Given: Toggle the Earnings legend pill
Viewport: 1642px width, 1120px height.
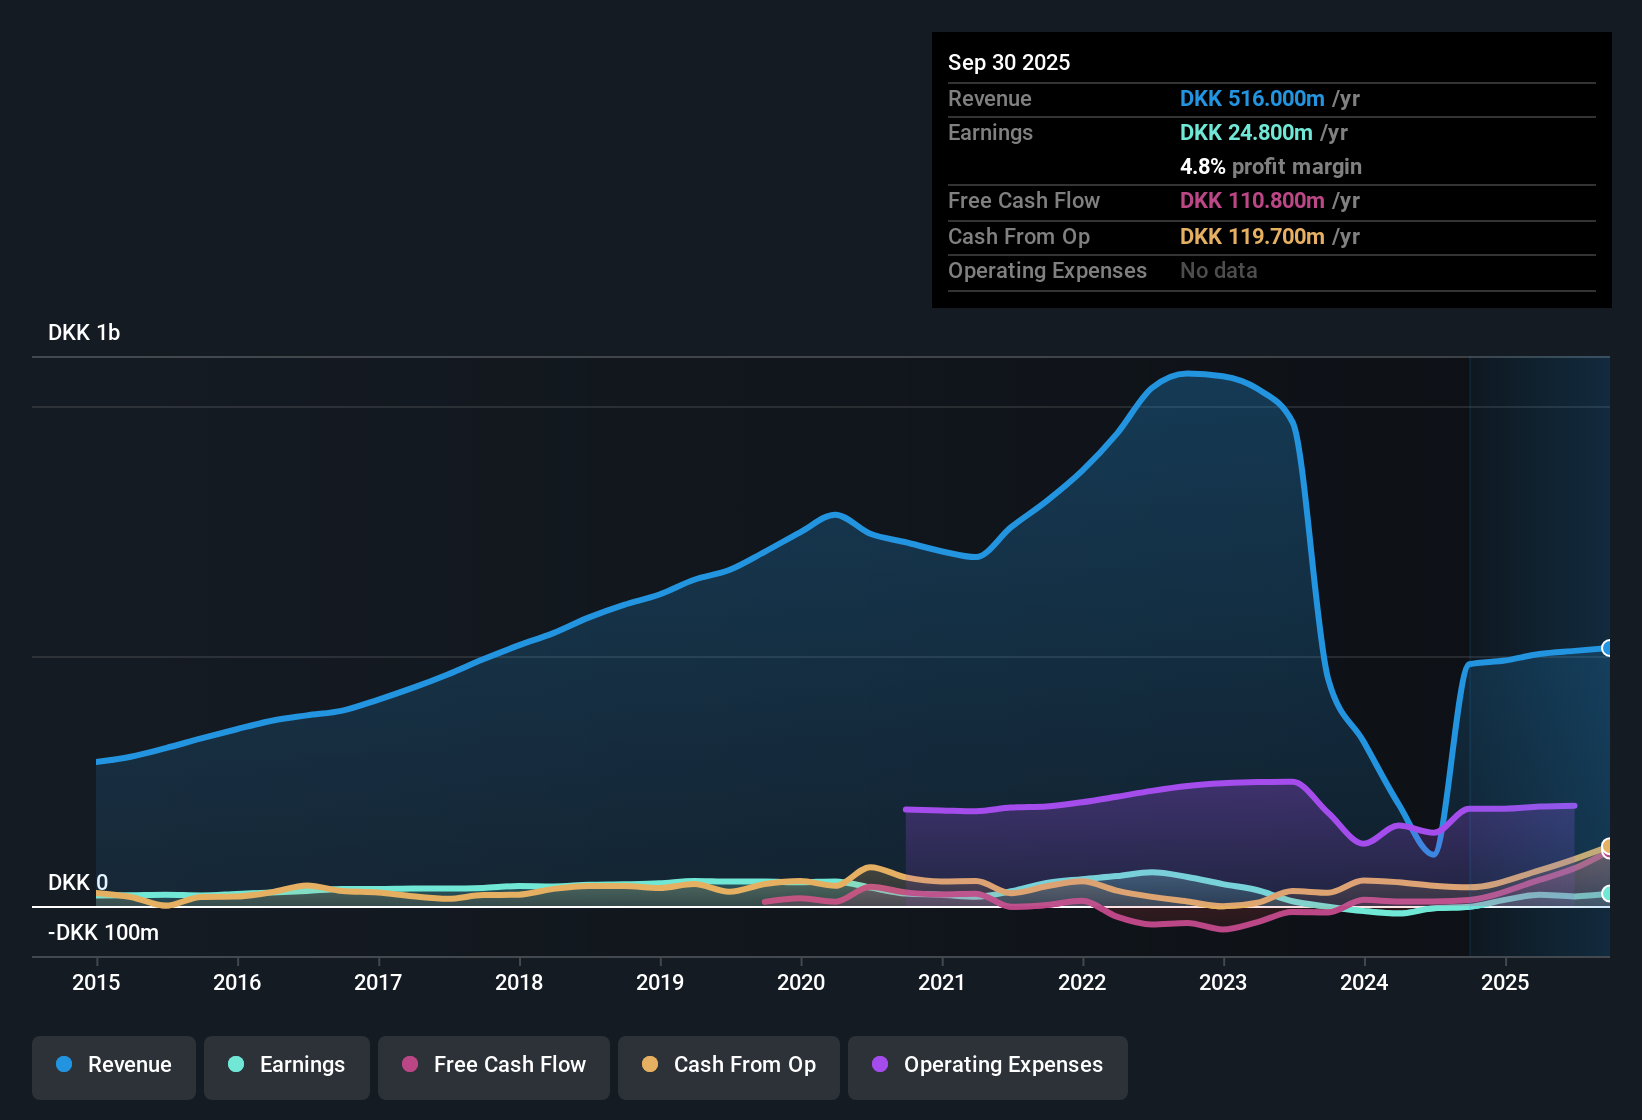Looking at the screenshot, I should (x=287, y=1065).
